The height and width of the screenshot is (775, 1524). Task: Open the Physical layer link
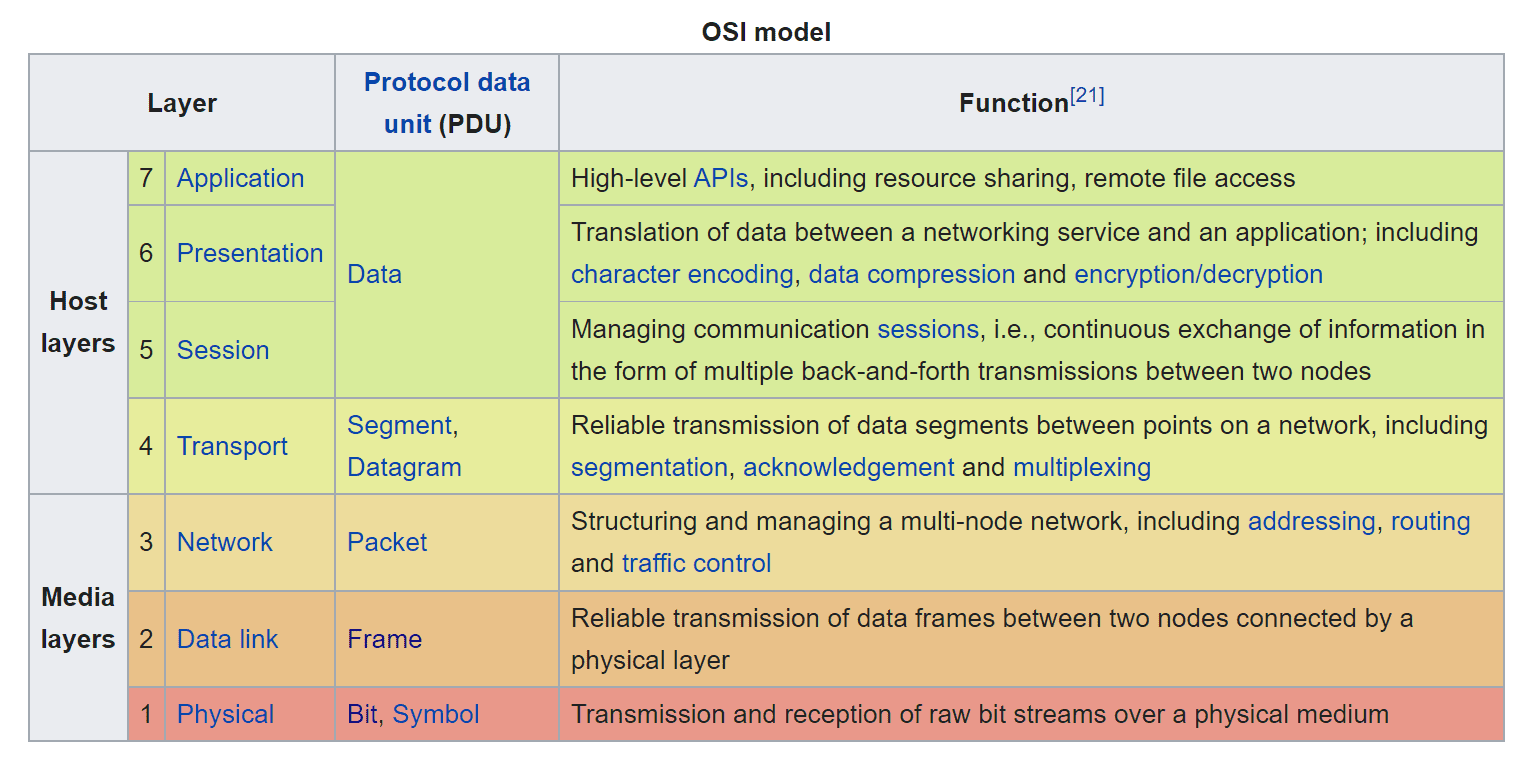226,714
